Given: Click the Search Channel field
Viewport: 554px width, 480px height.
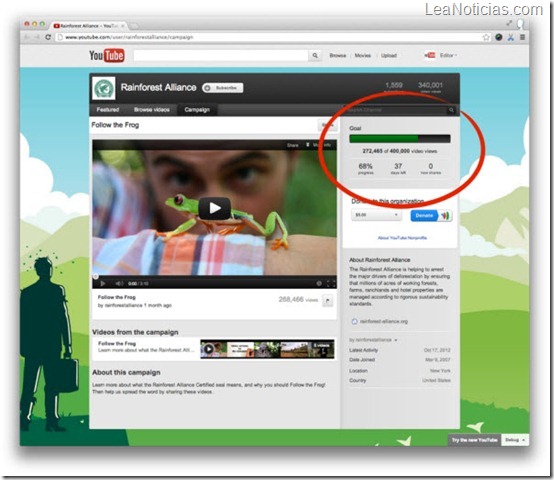Looking at the screenshot, I should click(396, 110).
